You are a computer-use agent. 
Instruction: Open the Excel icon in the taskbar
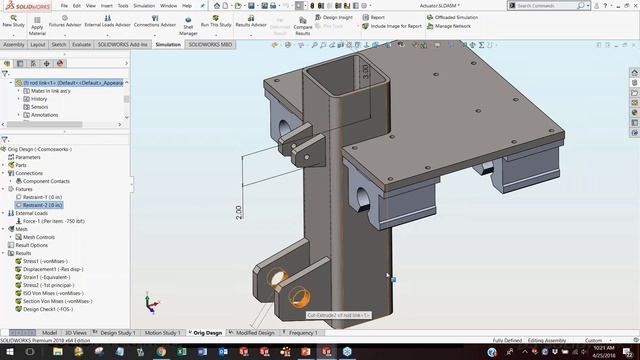click(x=182, y=351)
